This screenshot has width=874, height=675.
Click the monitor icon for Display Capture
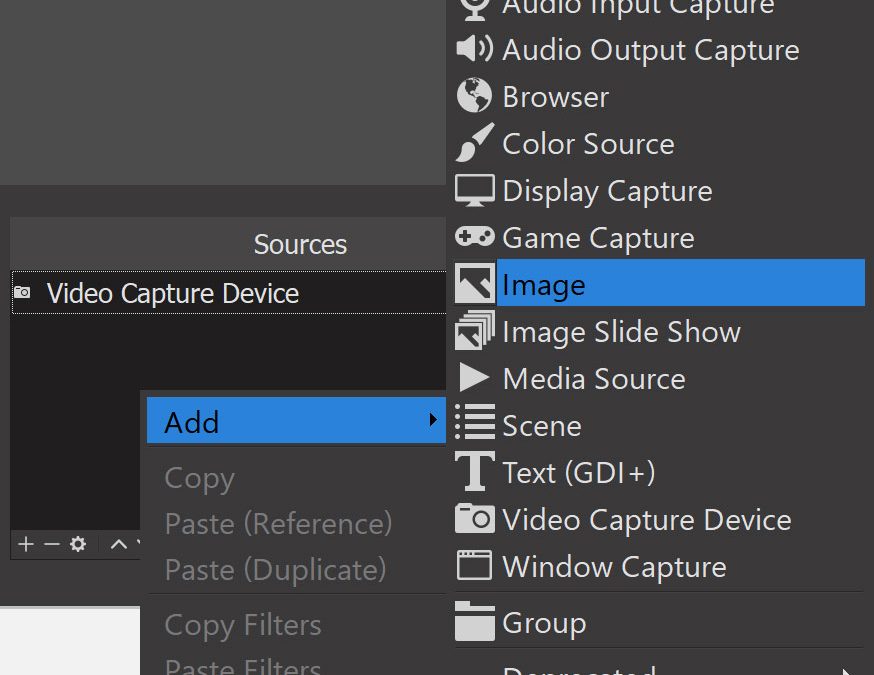point(474,191)
